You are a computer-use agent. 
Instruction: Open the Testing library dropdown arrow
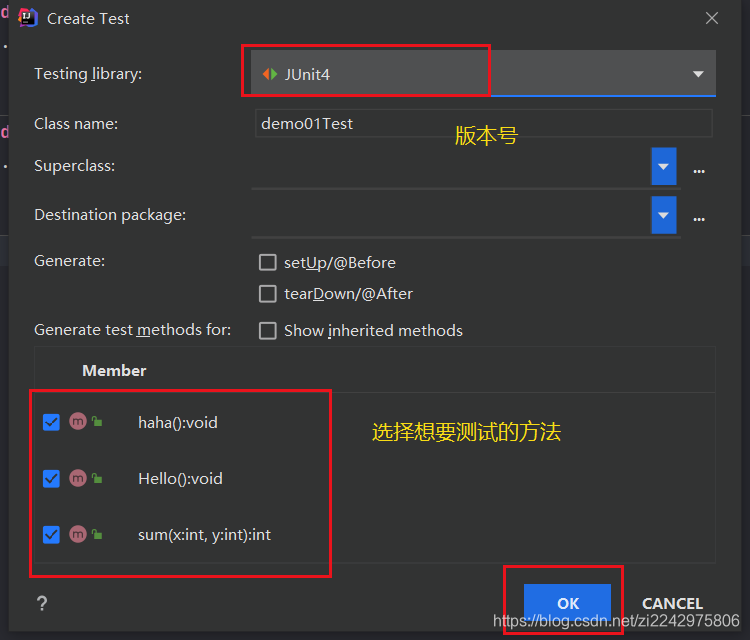[698, 74]
